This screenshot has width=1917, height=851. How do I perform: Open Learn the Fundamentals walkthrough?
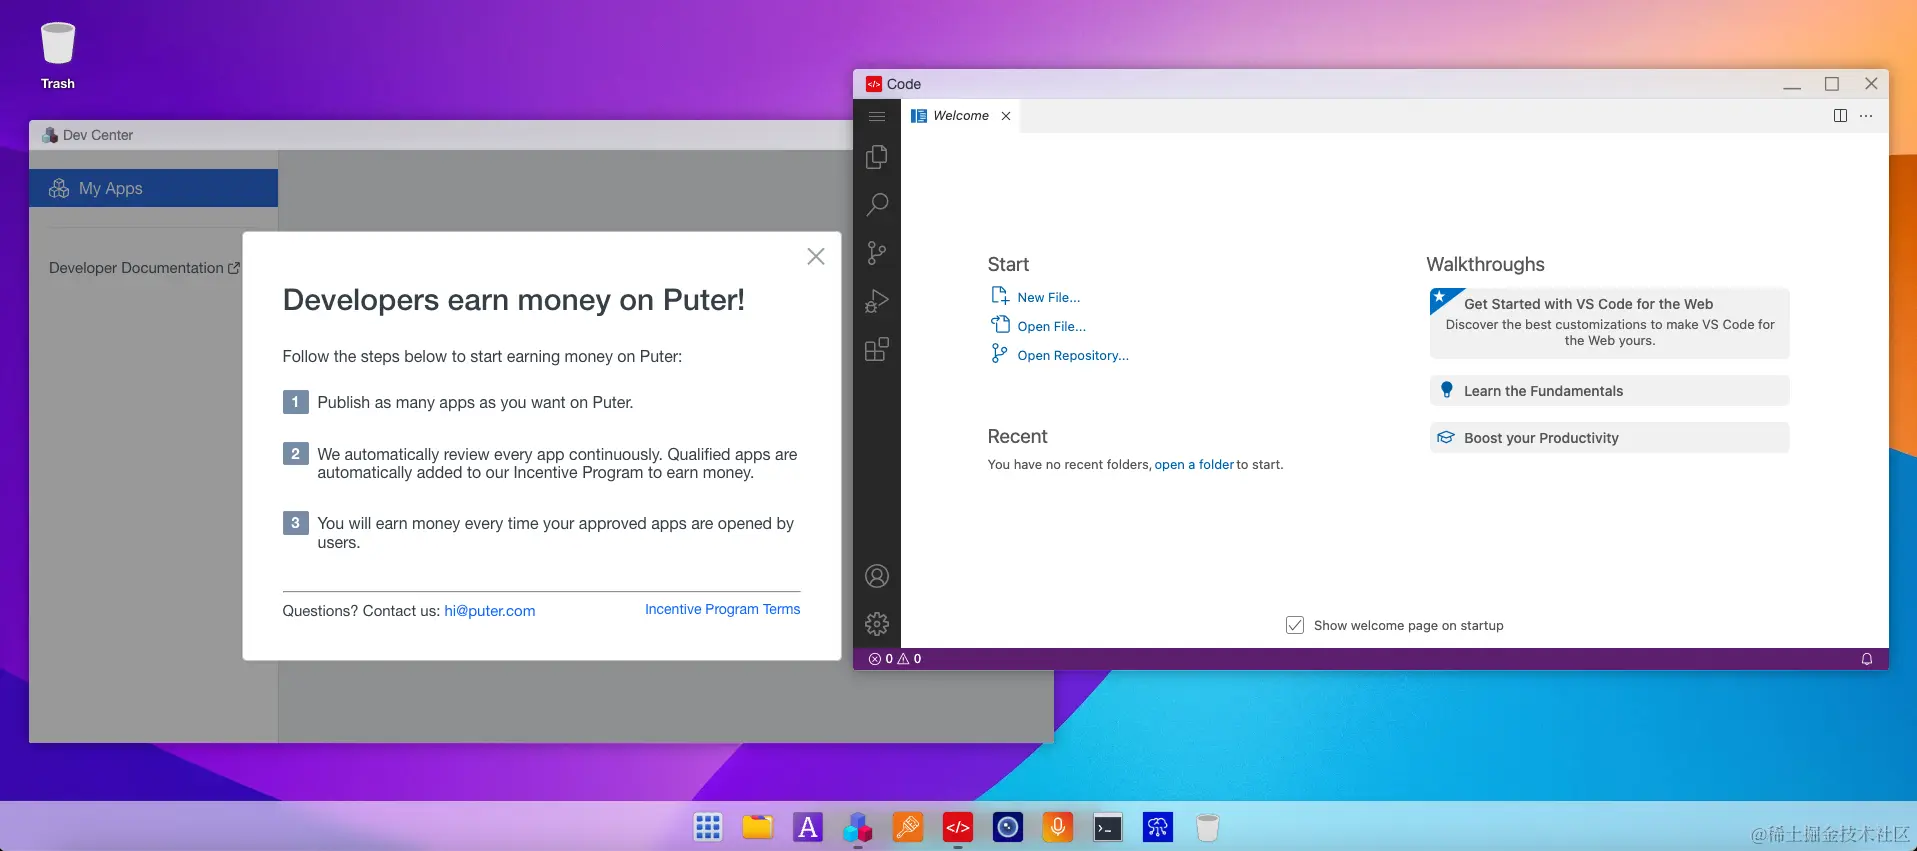point(1609,391)
